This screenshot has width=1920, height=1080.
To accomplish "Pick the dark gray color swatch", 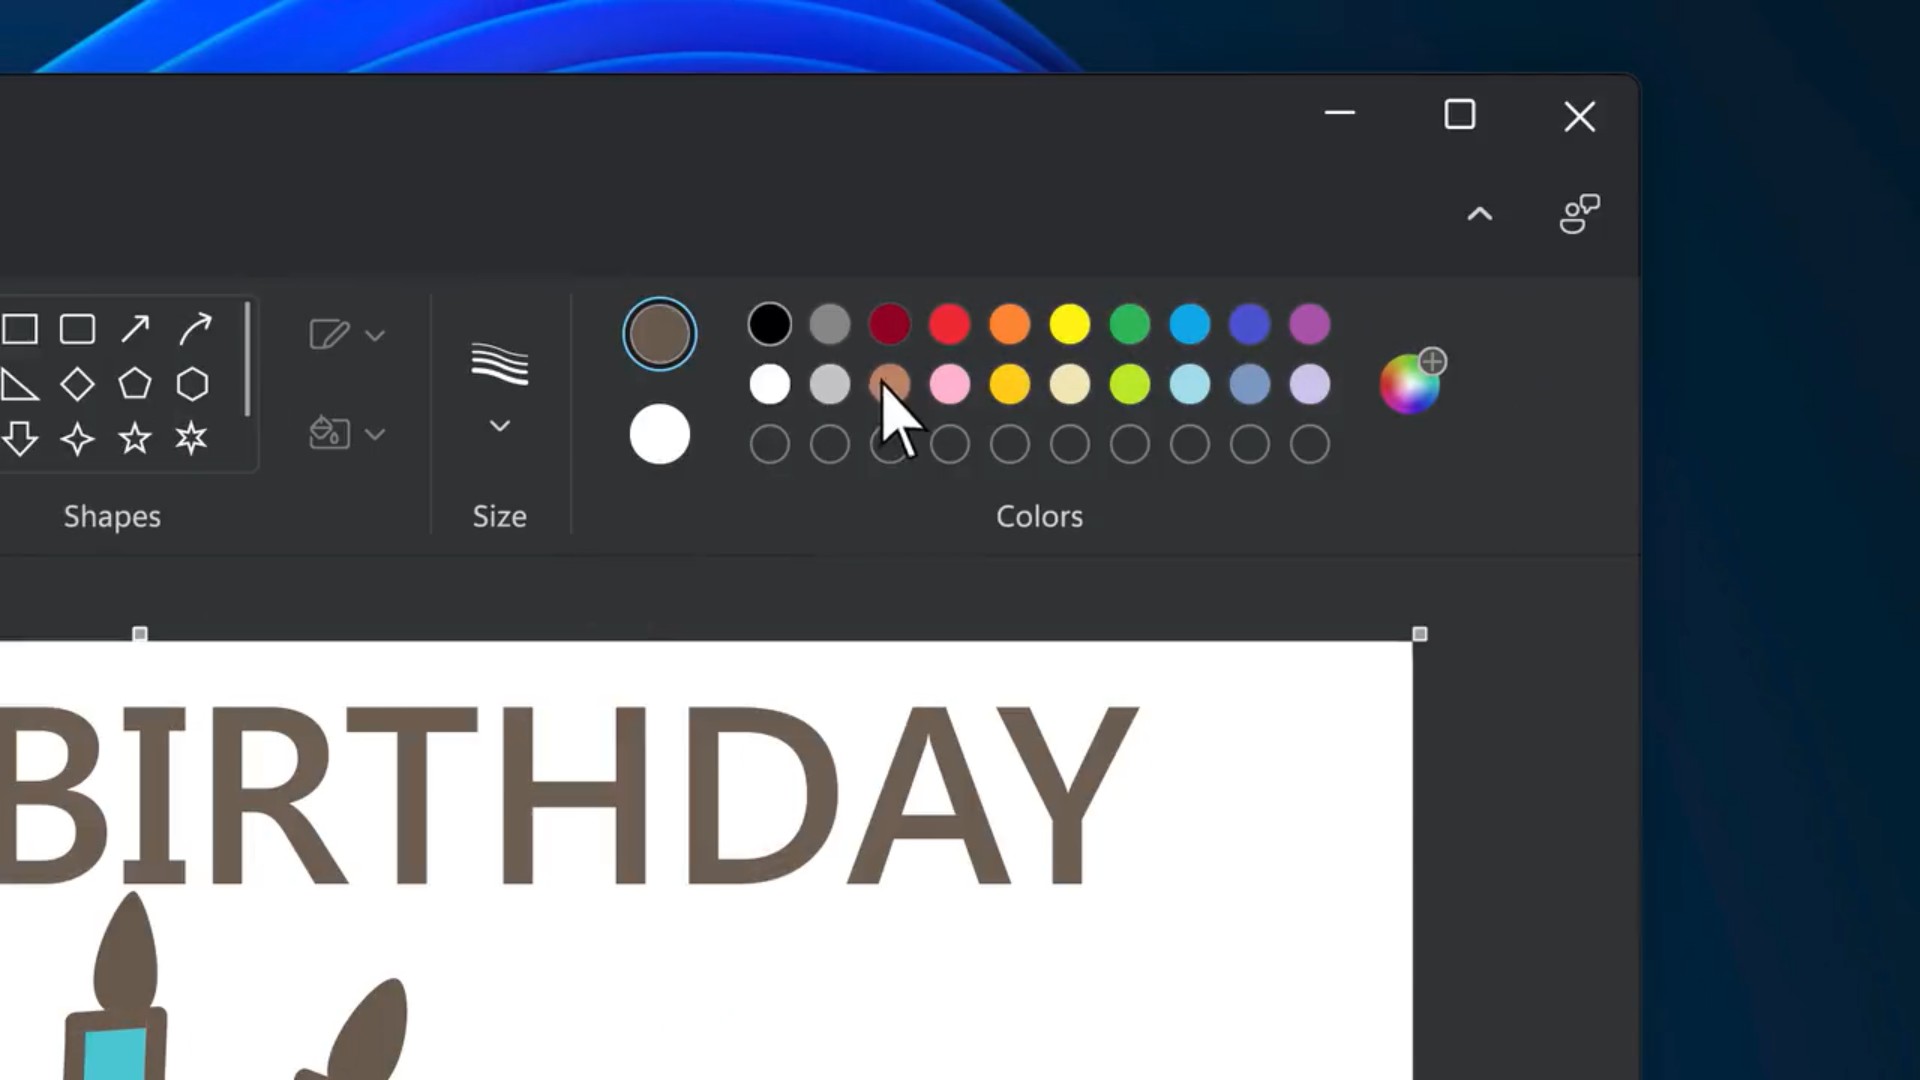I will (x=830, y=324).
